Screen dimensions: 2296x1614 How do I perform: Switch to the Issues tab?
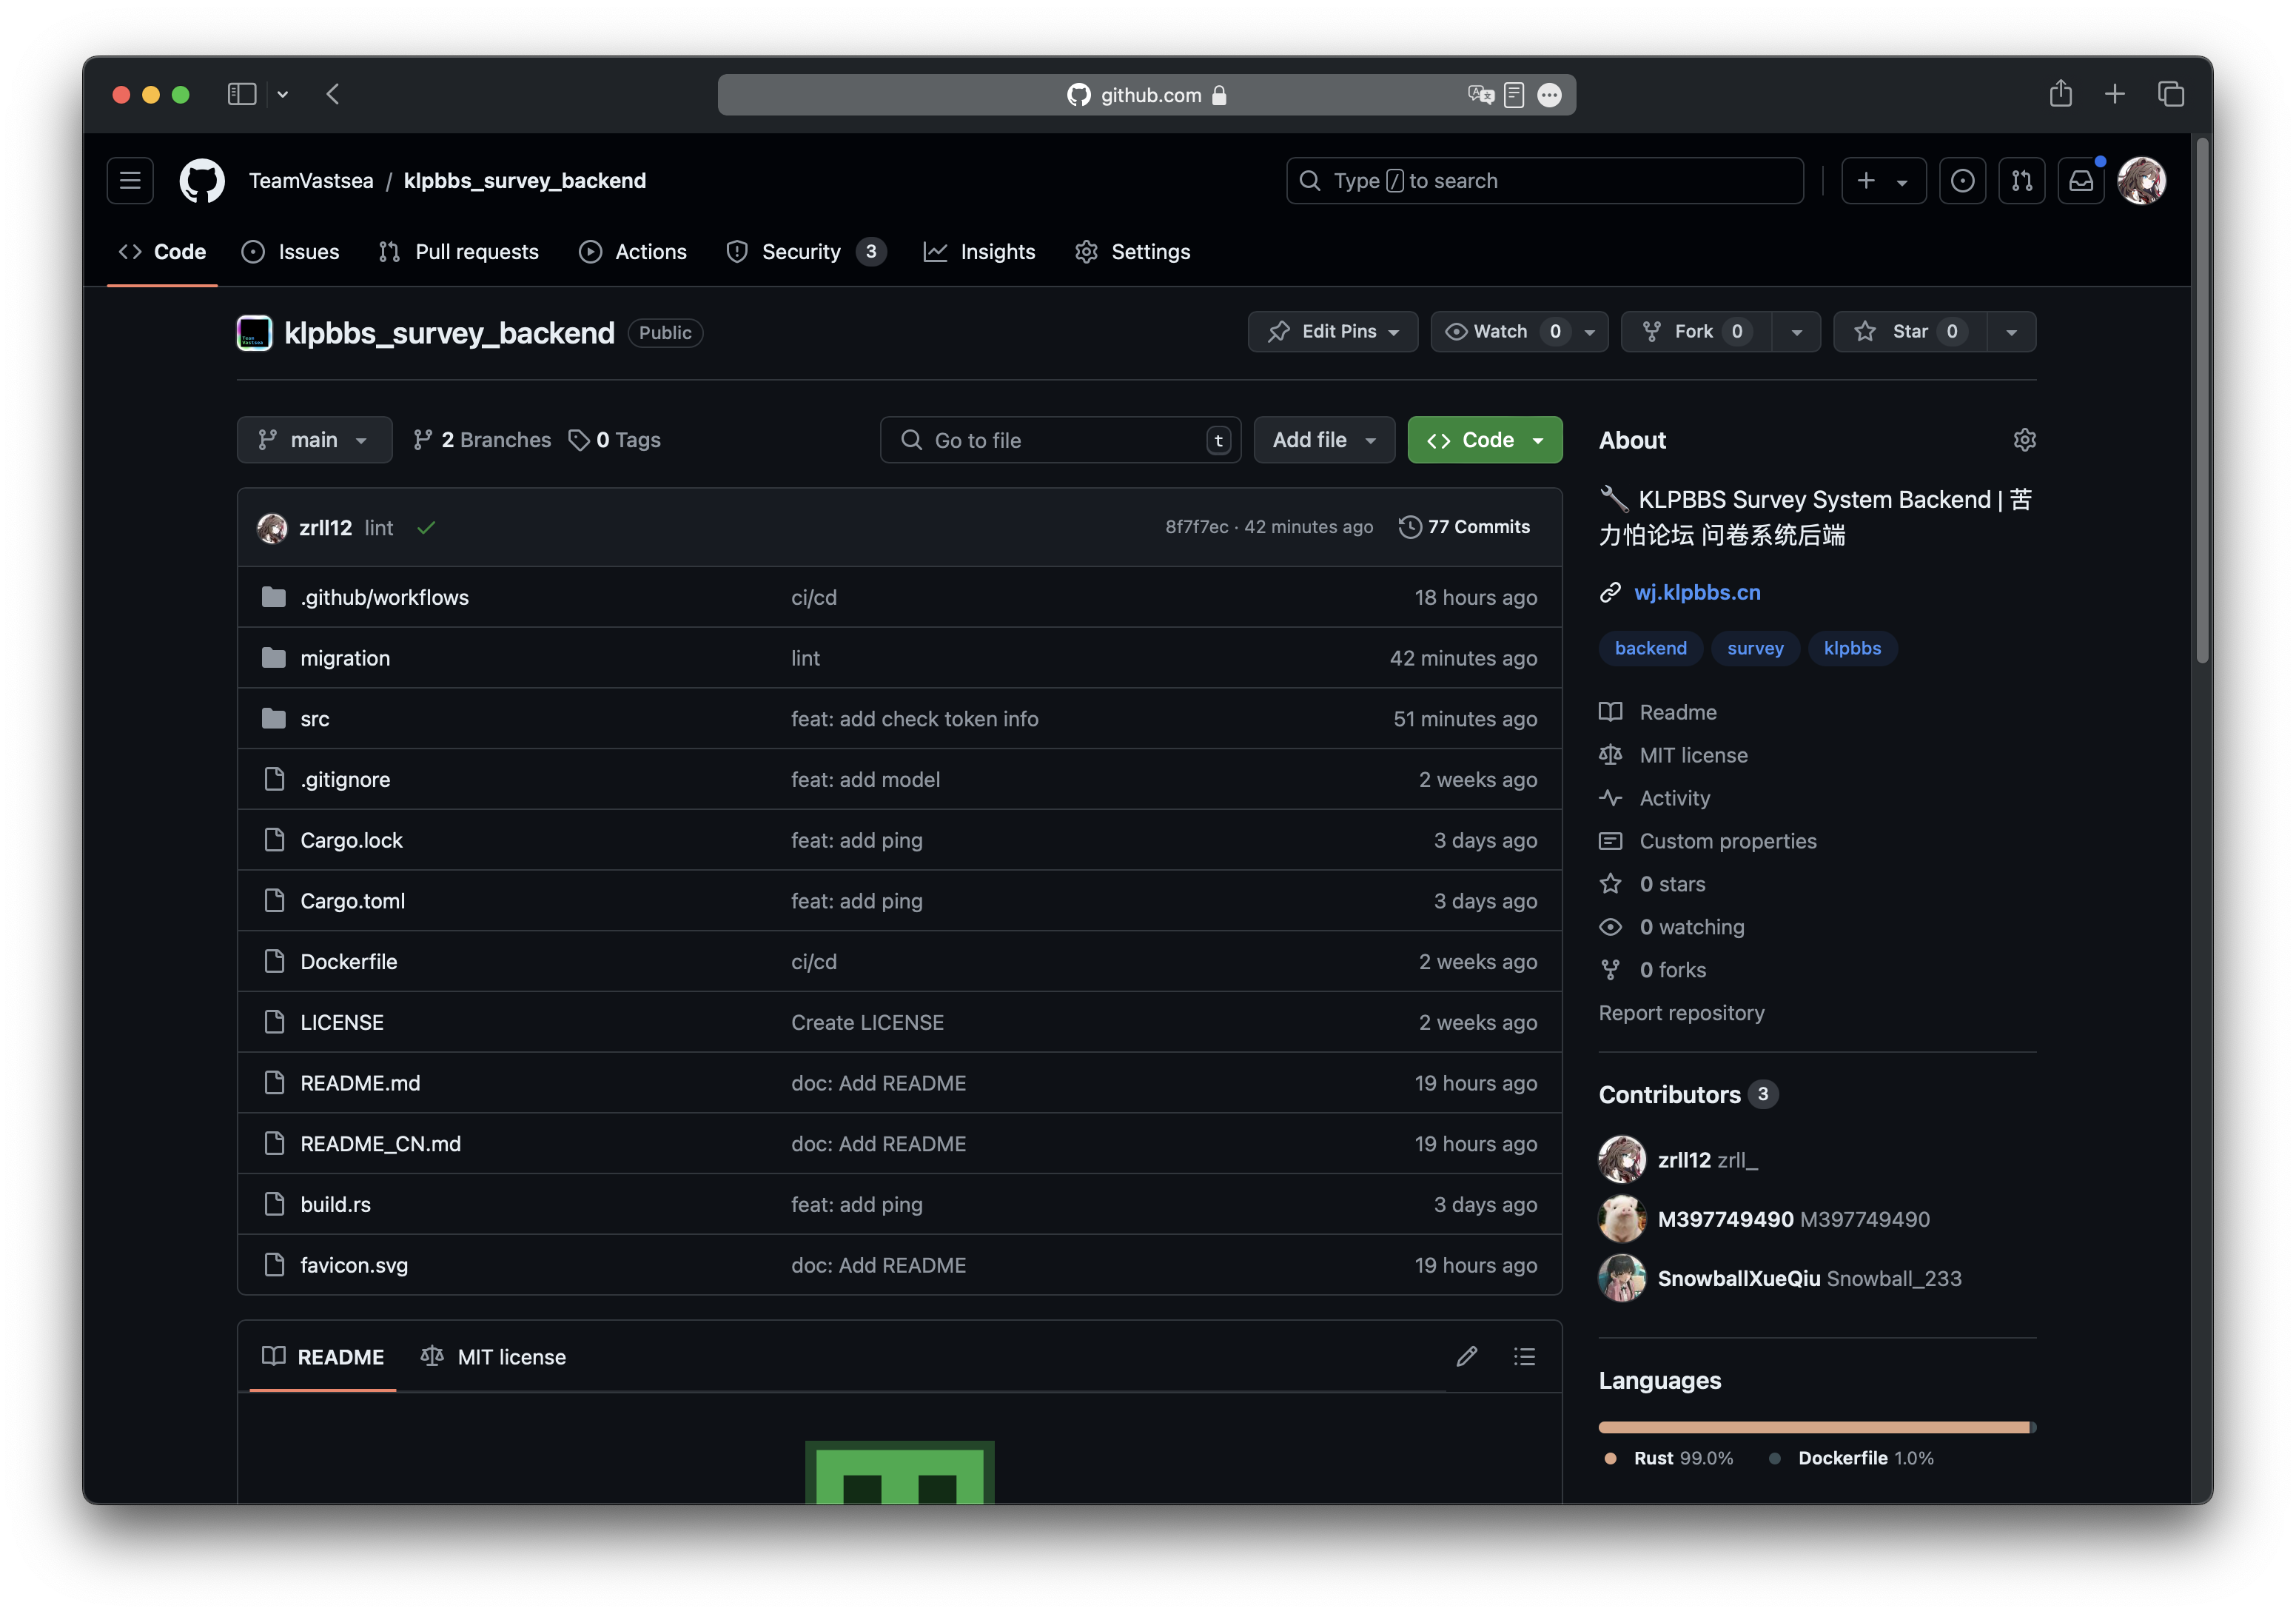coord(290,252)
